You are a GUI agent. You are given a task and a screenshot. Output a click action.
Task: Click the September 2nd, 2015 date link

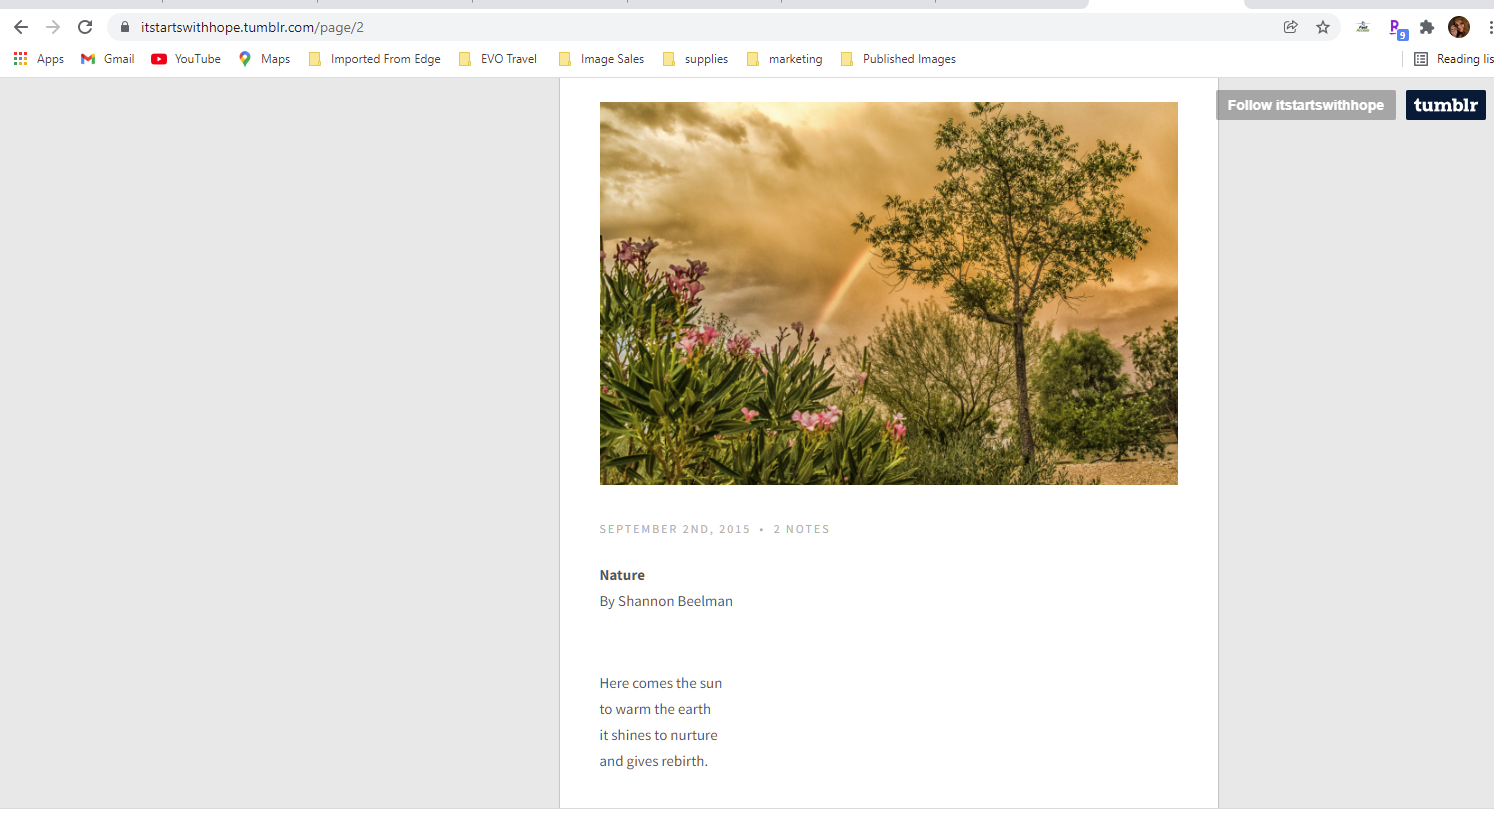coord(675,529)
